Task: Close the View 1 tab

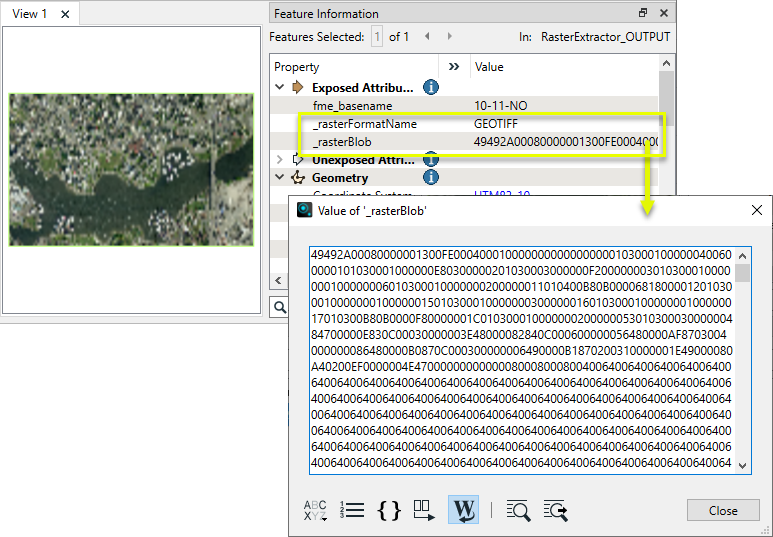Action: click(x=65, y=14)
